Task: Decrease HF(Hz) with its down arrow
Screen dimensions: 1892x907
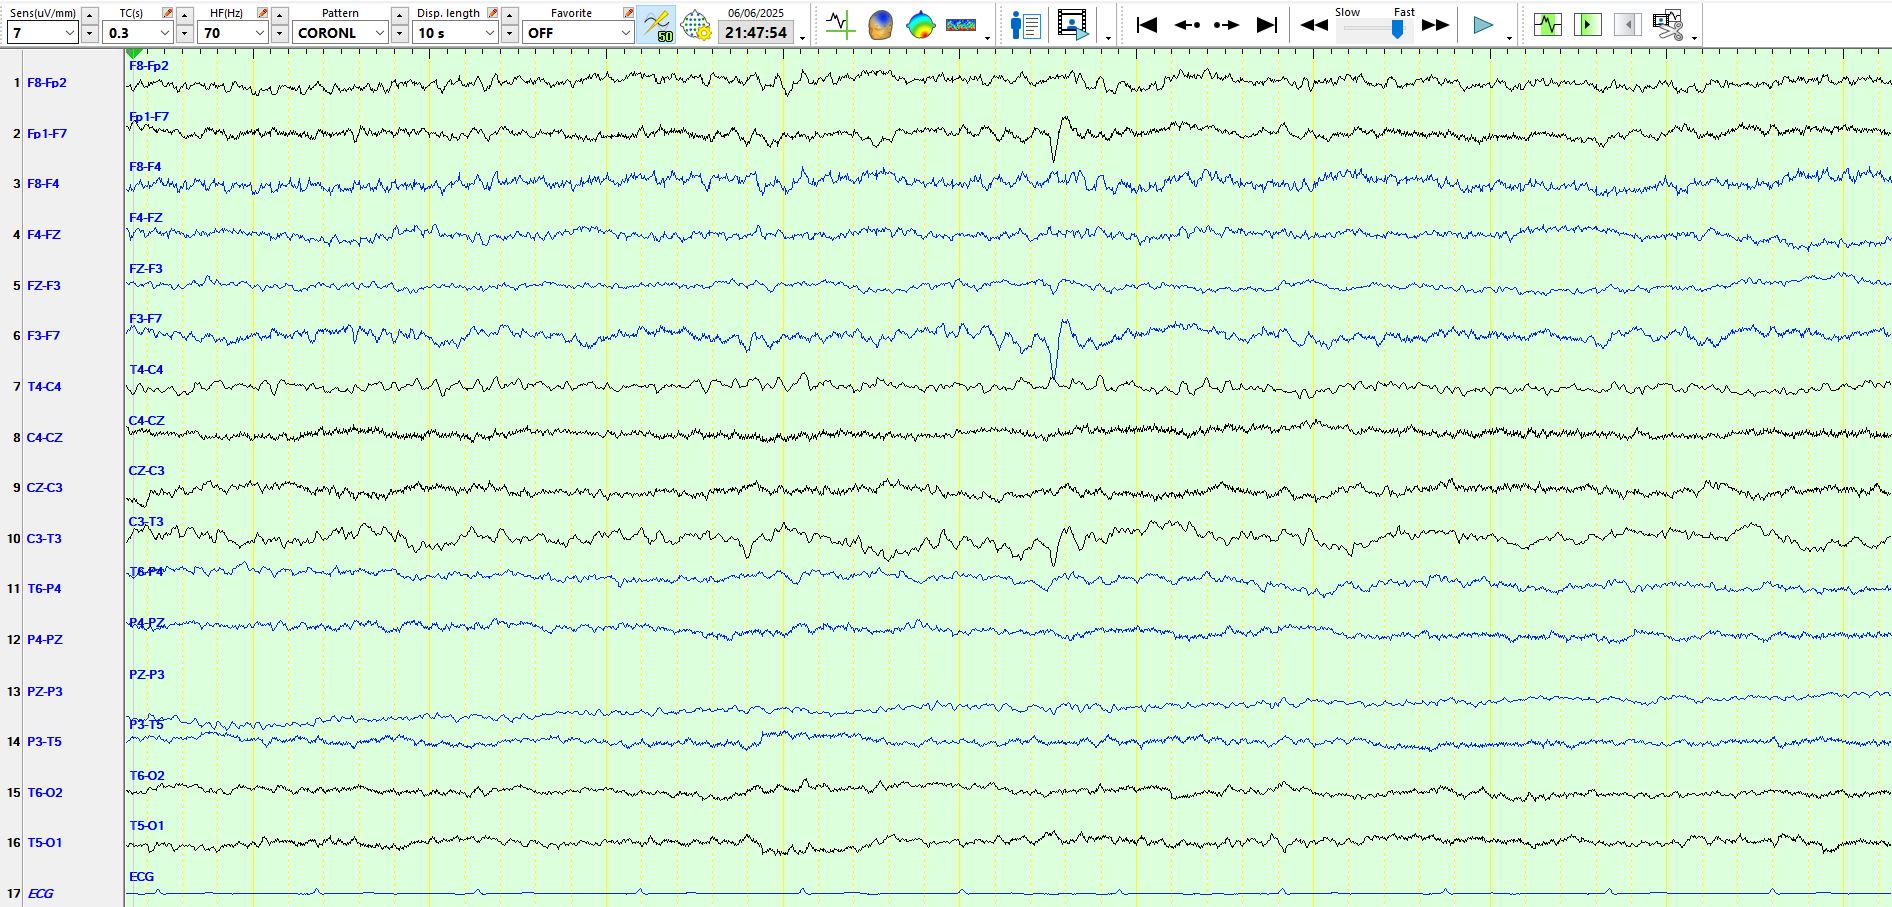Action: [x=280, y=33]
